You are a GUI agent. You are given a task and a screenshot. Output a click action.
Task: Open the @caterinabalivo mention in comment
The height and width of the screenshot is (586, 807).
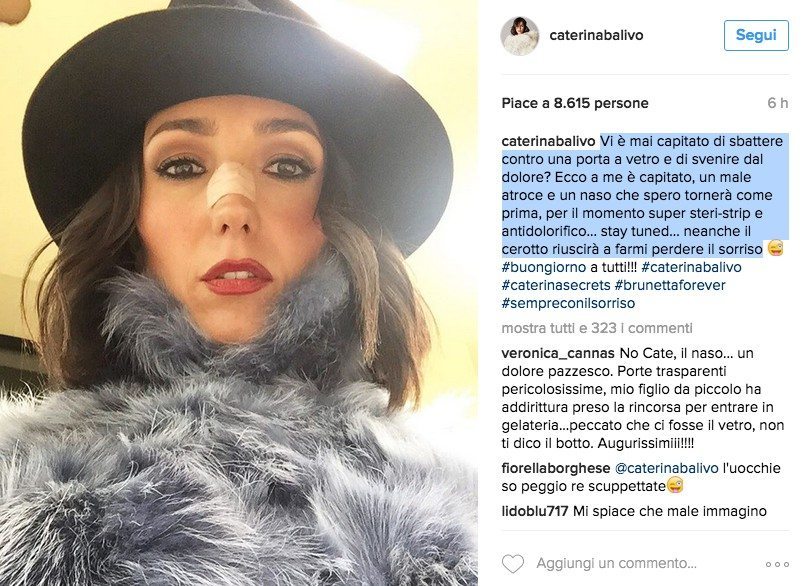[666, 468]
